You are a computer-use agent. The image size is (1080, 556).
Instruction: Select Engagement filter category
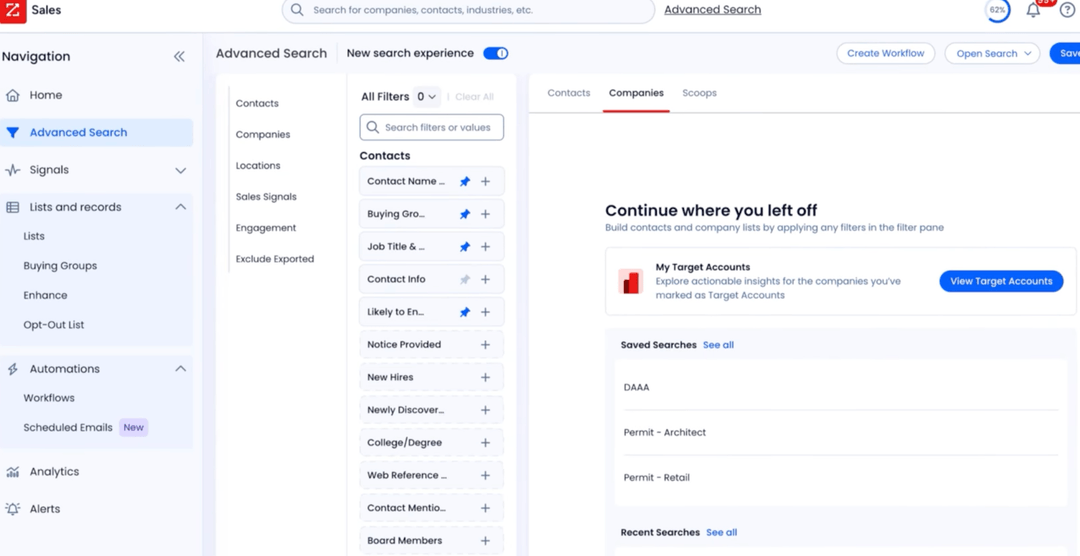[266, 227]
